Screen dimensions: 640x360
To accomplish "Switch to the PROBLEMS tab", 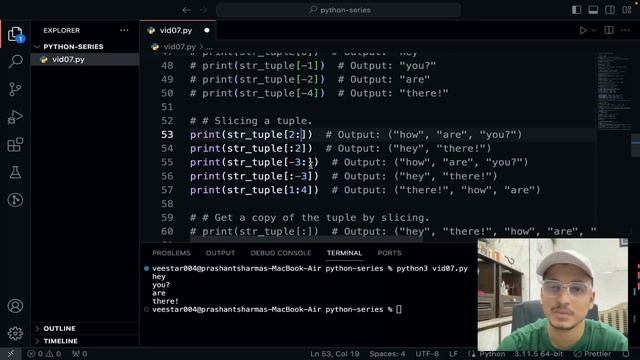I will point(171,253).
